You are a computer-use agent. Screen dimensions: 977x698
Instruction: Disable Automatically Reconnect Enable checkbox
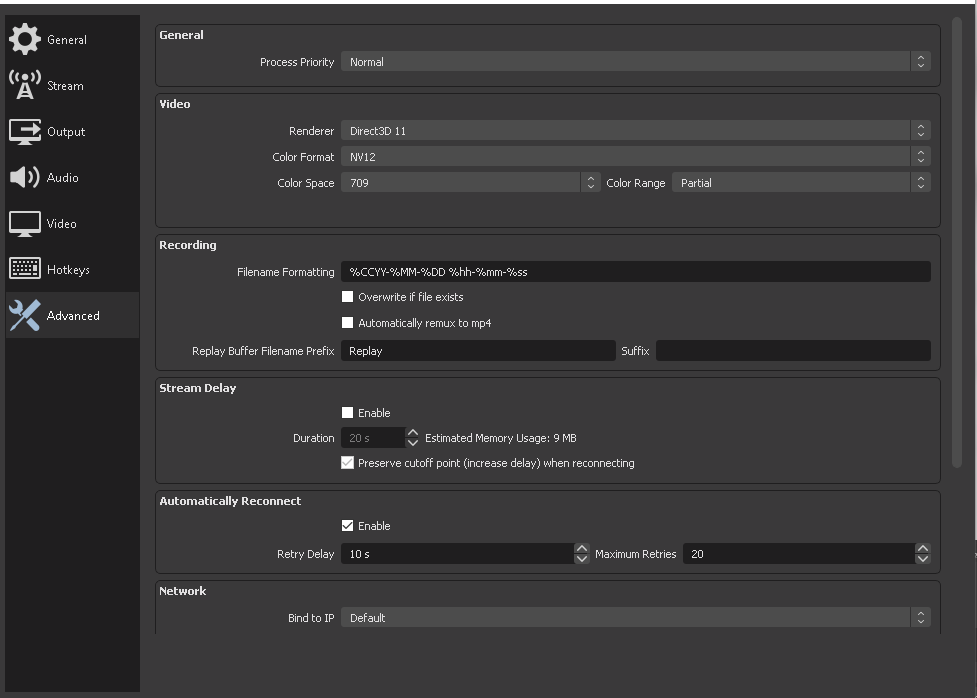348,526
